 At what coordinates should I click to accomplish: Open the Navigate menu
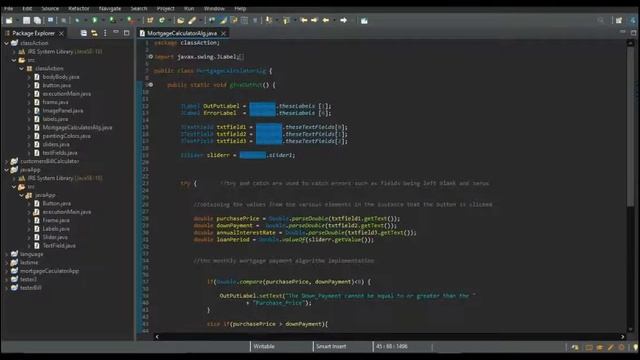110,8
